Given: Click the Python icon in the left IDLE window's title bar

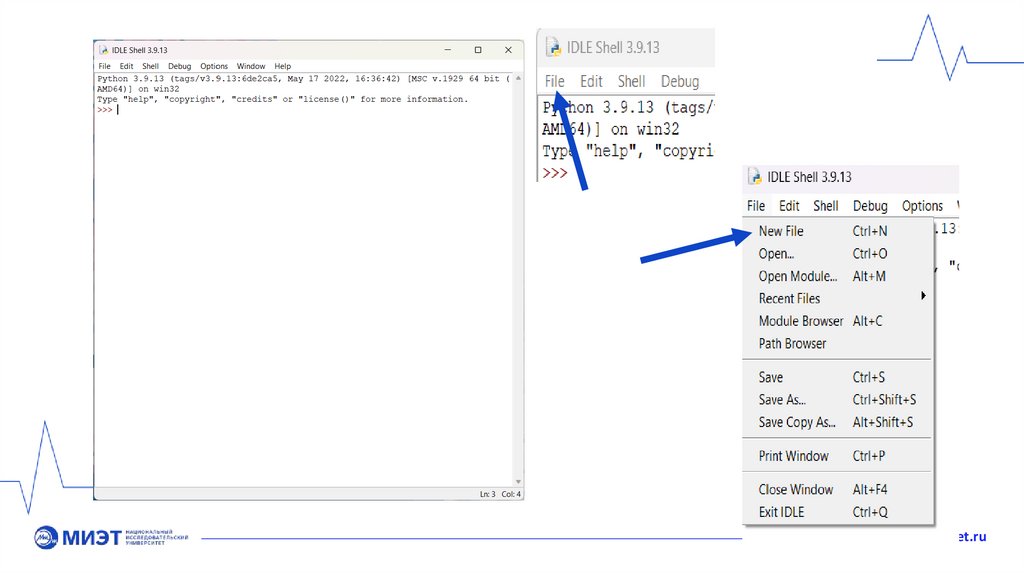Looking at the screenshot, I should [103, 50].
